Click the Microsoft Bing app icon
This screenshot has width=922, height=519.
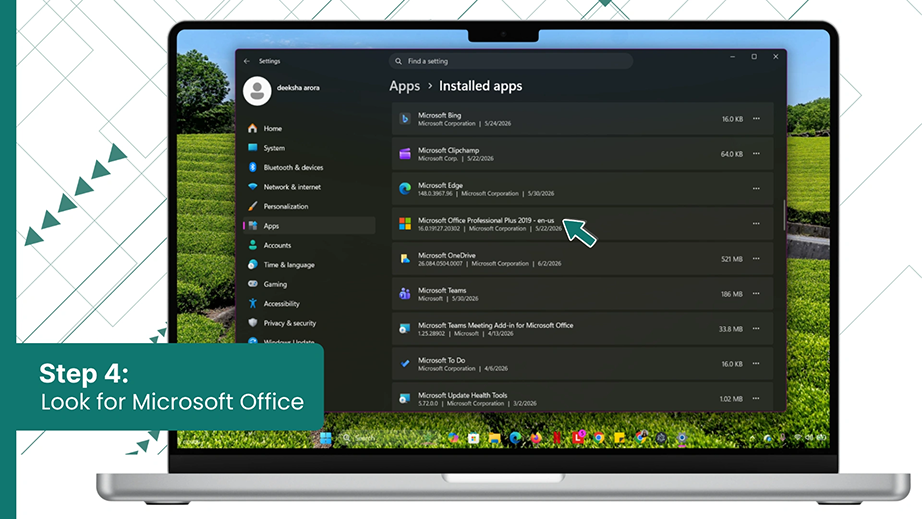[405, 119]
